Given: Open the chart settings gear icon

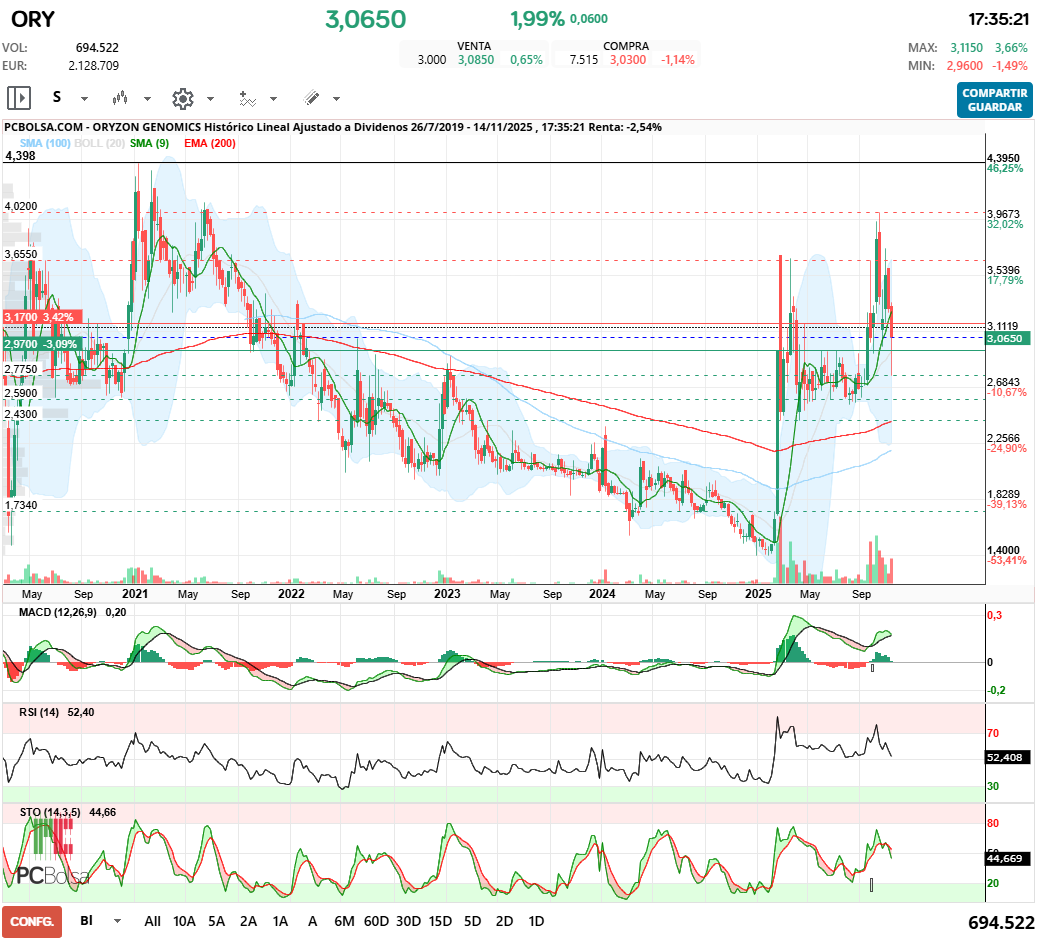Looking at the screenshot, I should tap(180, 97).
